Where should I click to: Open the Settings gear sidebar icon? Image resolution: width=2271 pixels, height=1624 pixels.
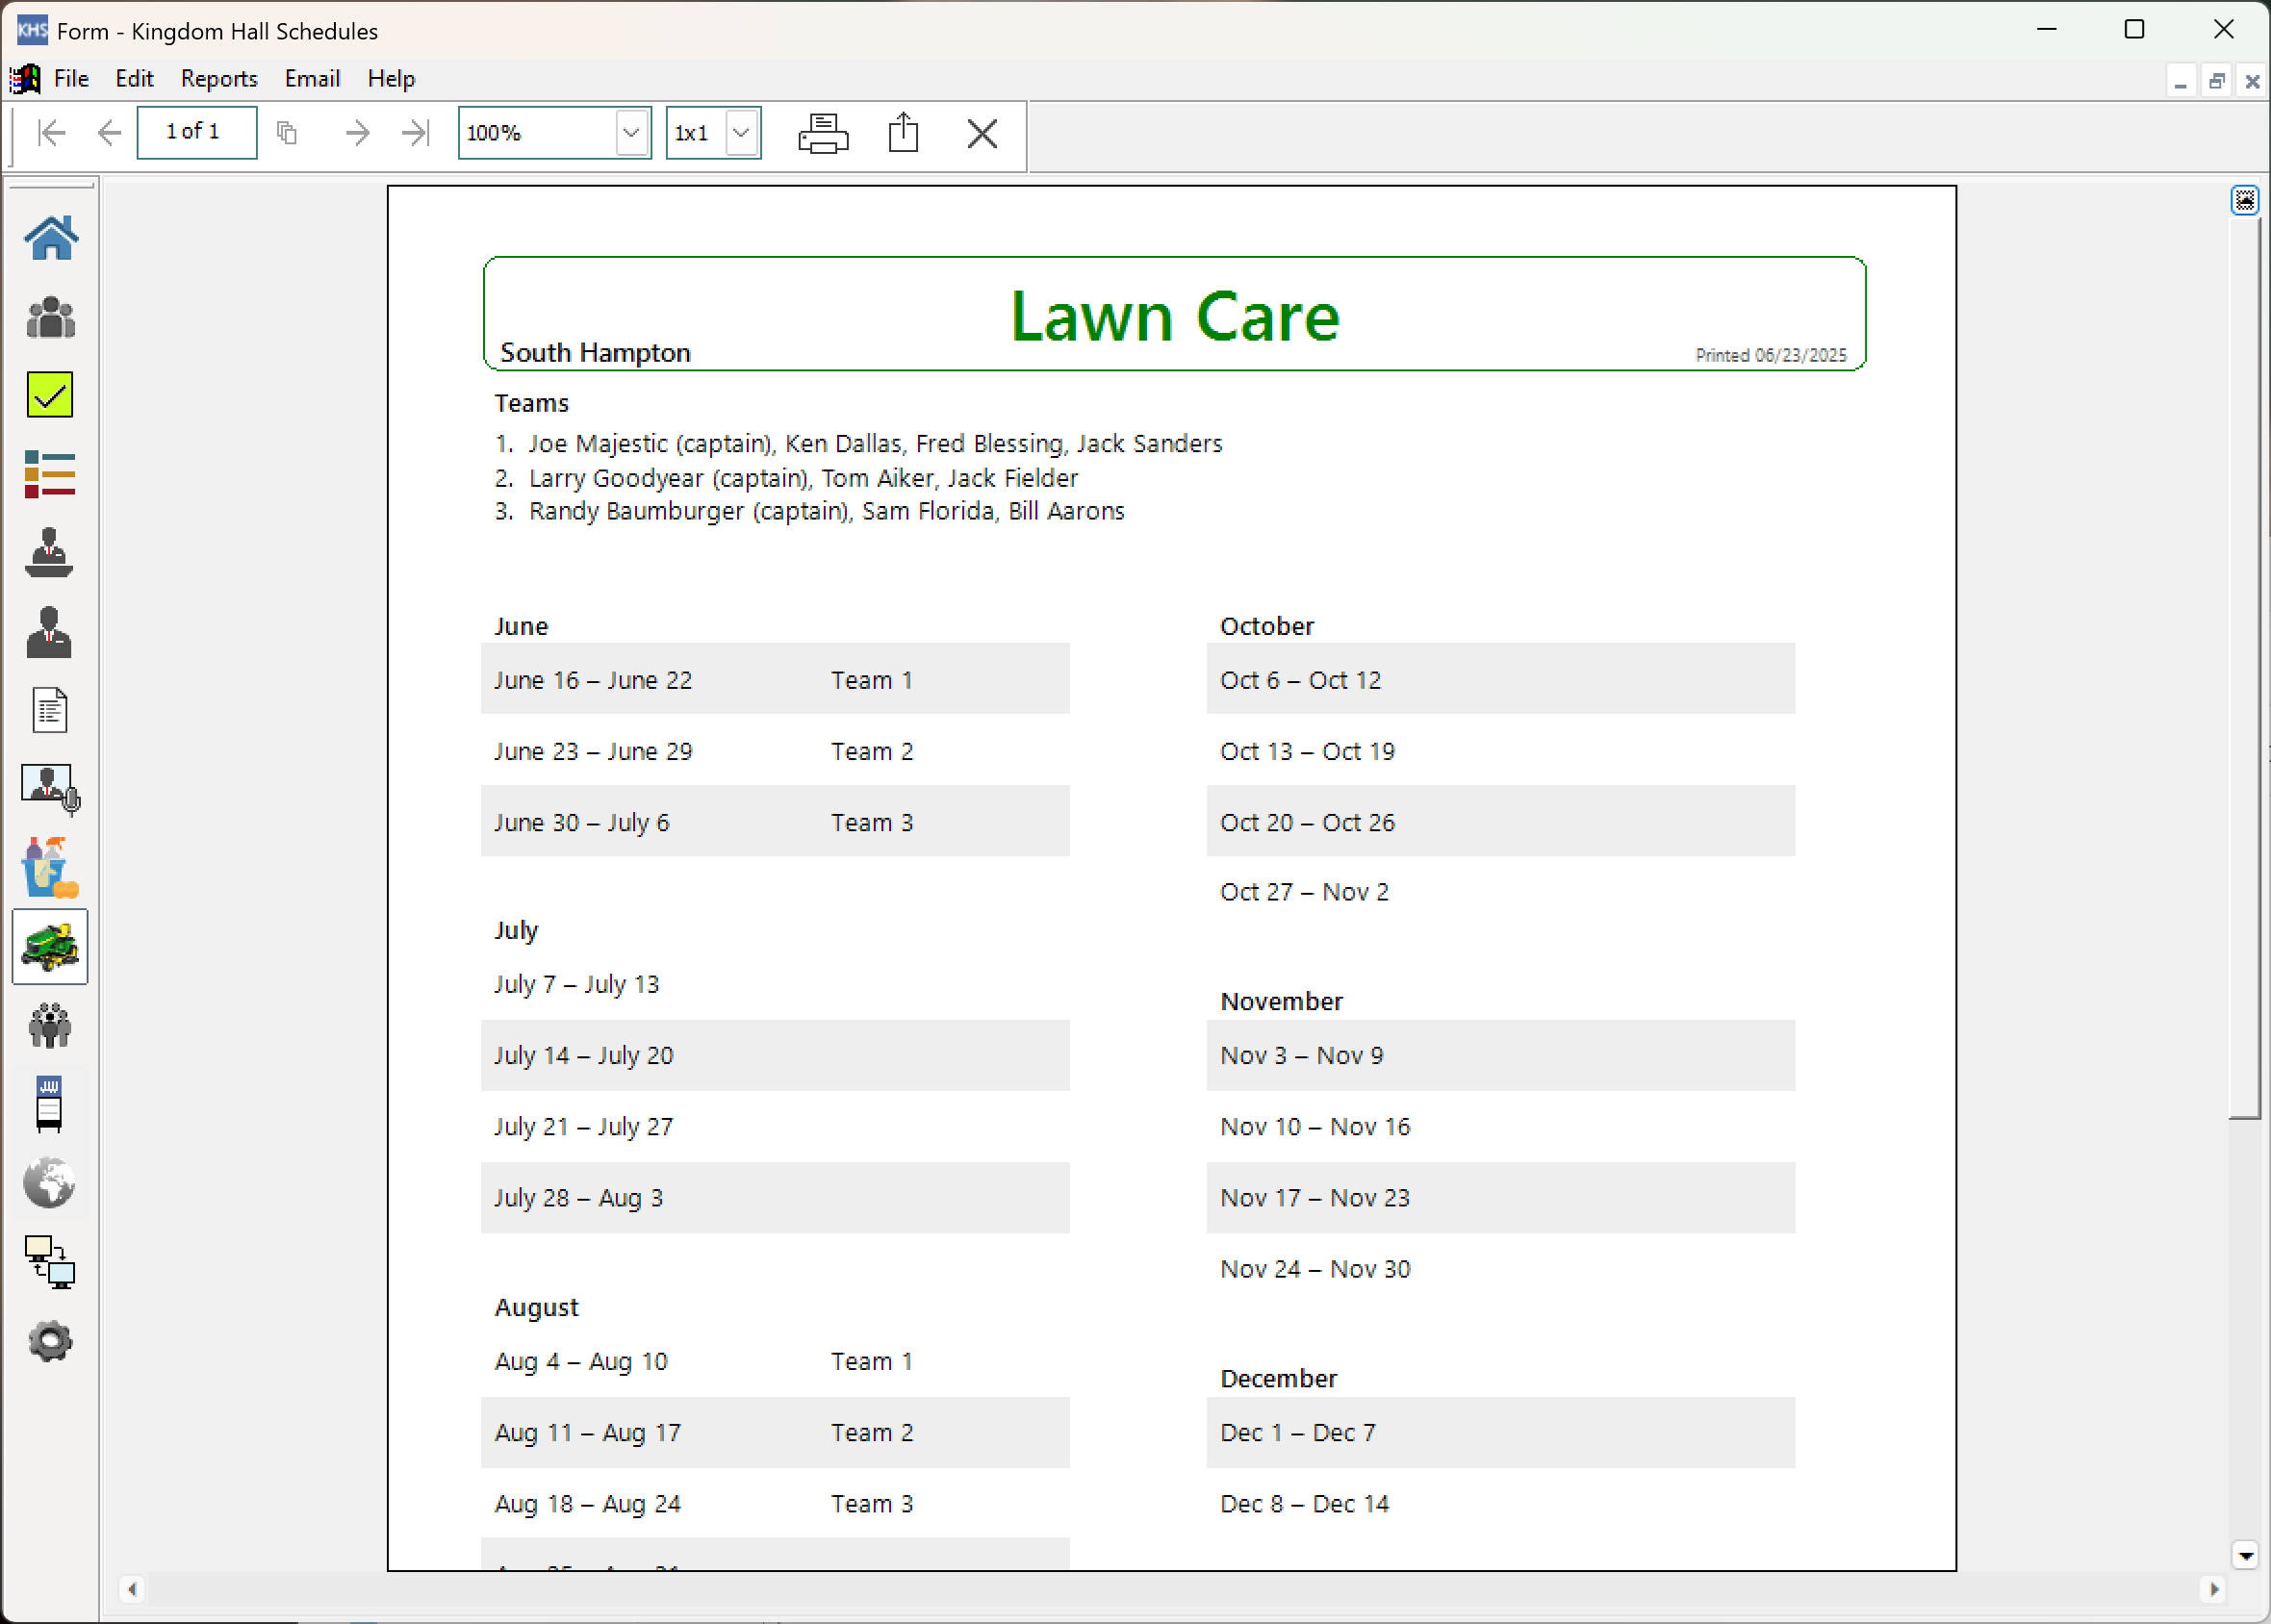click(x=50, y=1341)
